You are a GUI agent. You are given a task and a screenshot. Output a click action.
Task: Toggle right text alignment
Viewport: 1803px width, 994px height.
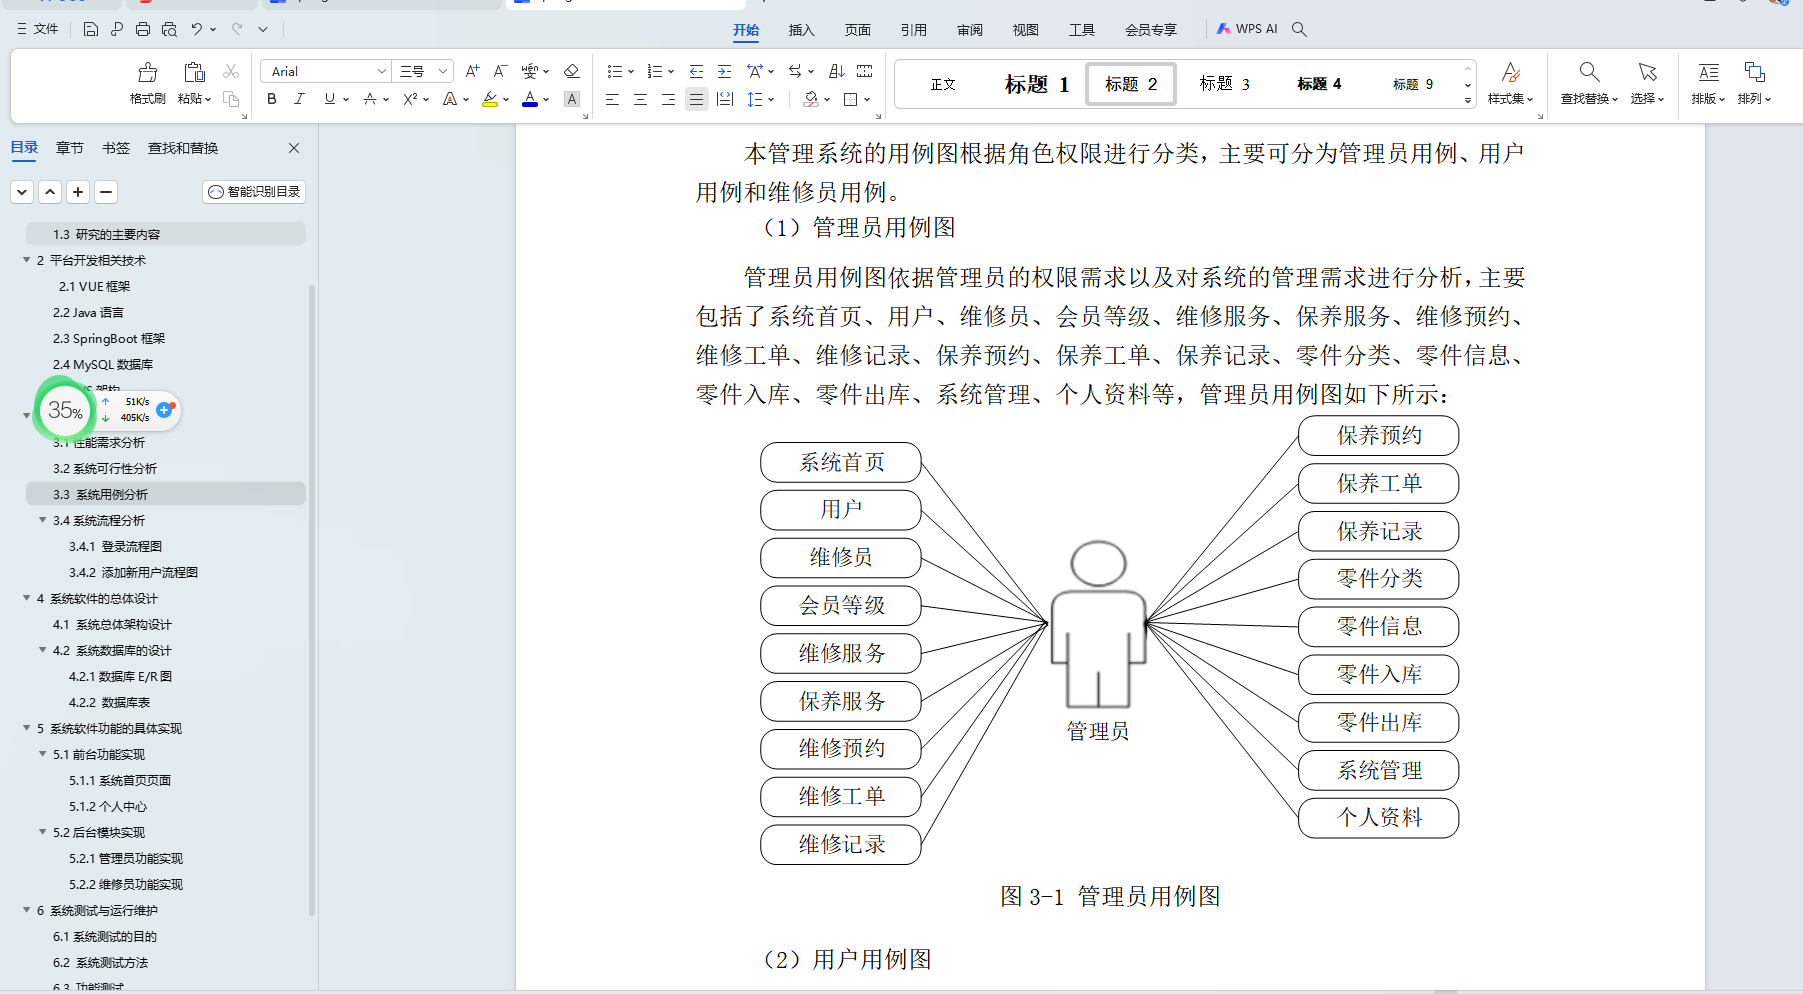[669, 99]
